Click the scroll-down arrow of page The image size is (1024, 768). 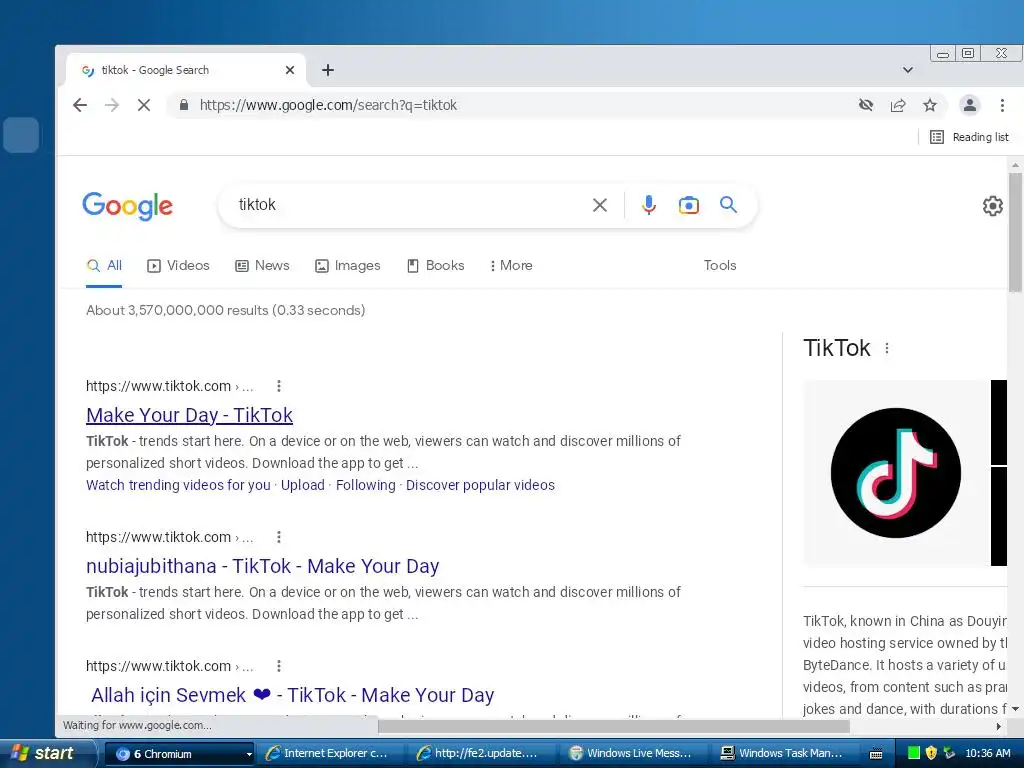click(x=1015, y=709)
